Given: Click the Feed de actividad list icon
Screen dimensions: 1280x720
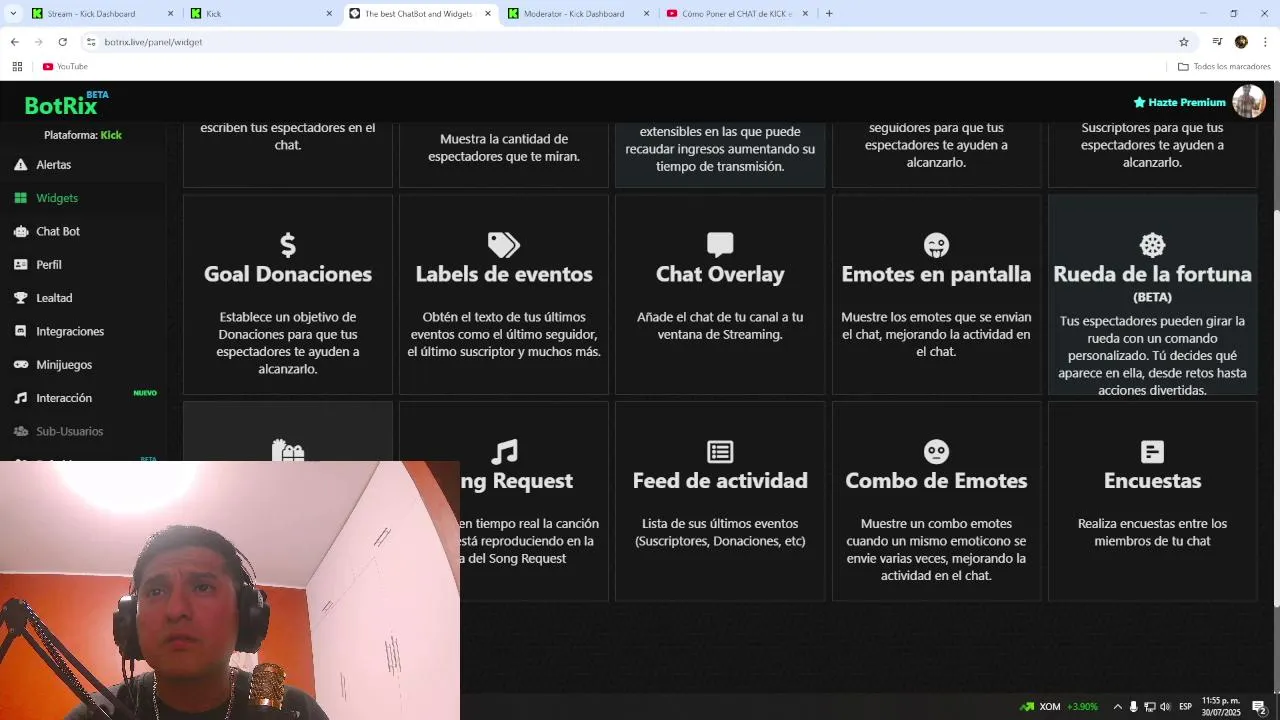Looking at the screenshot, I should pyautogui.click(x=720, y=452).
